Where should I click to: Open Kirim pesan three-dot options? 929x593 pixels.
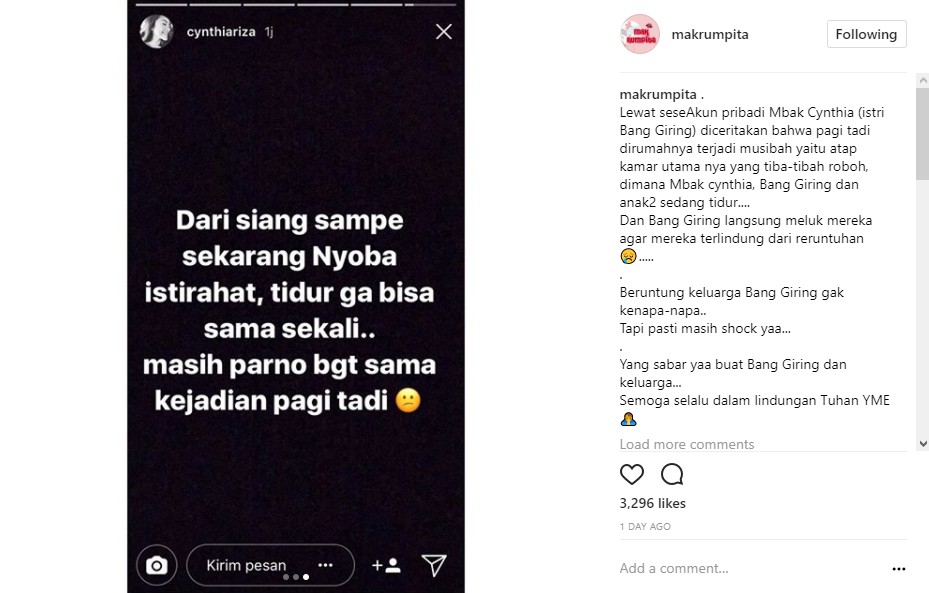pyautogui.click(x=325, y=565)
